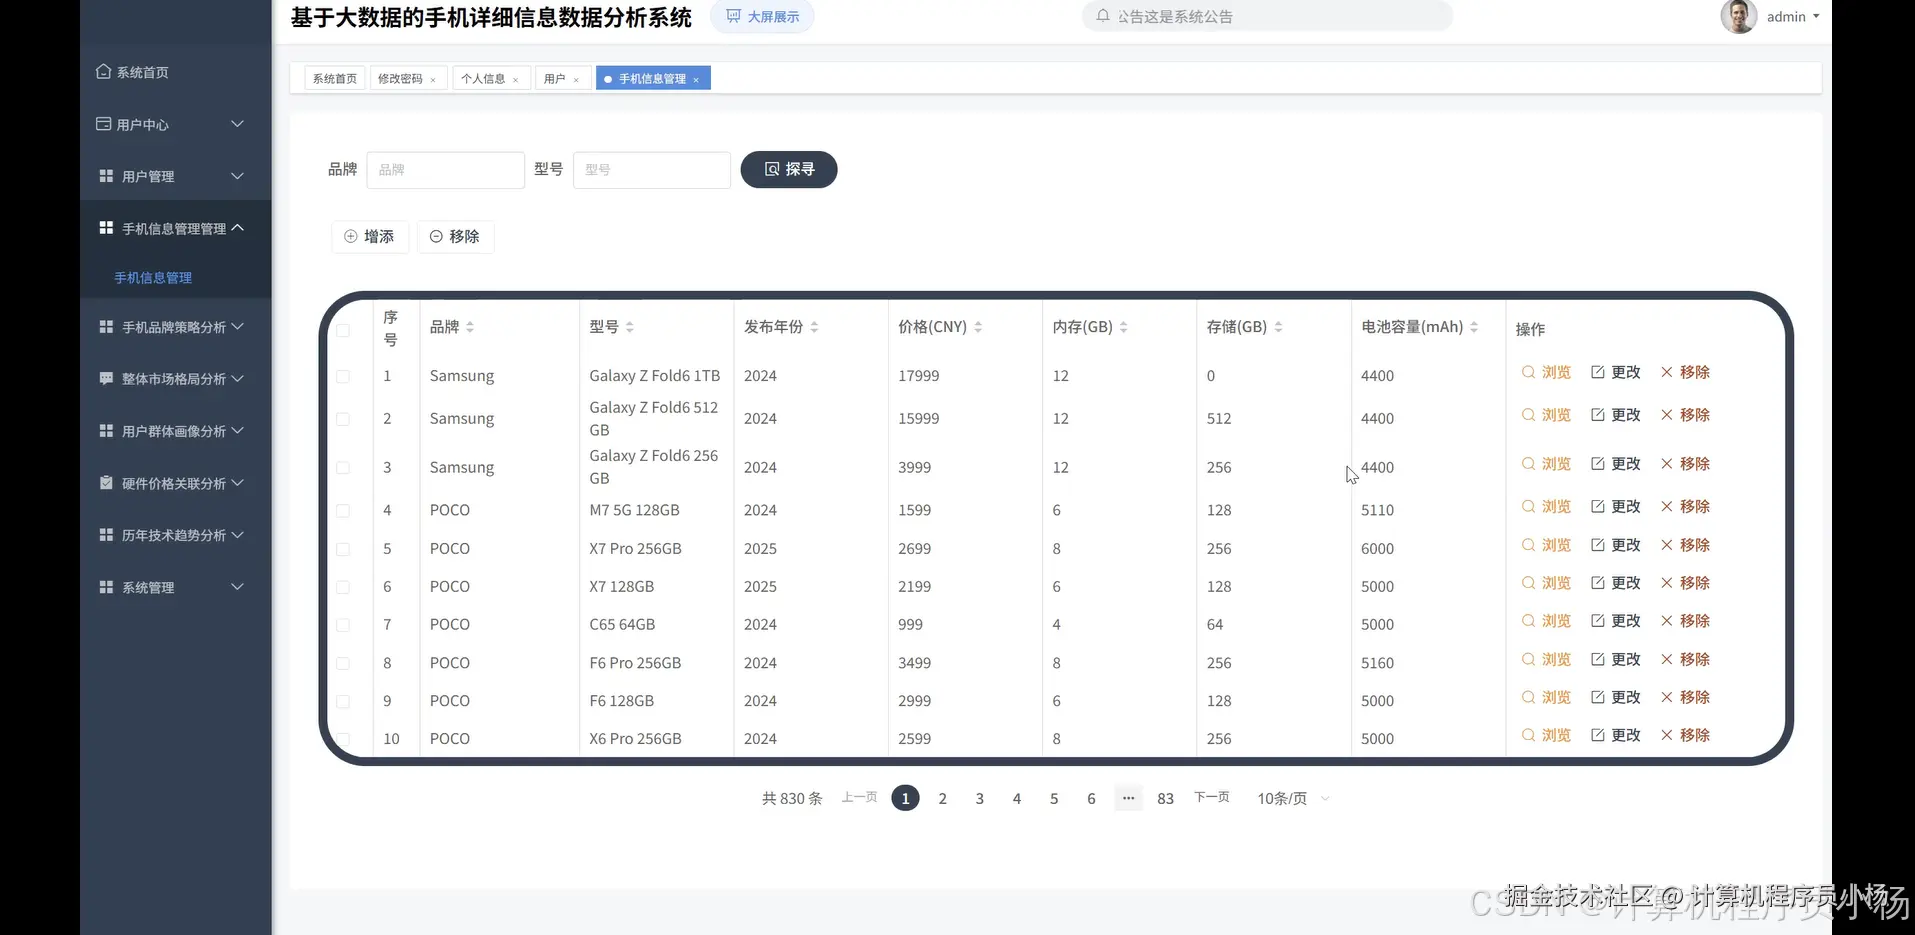Screen dimensions: 1915x935
Task: Jump to last page 83
Action: click(1165, 798)
